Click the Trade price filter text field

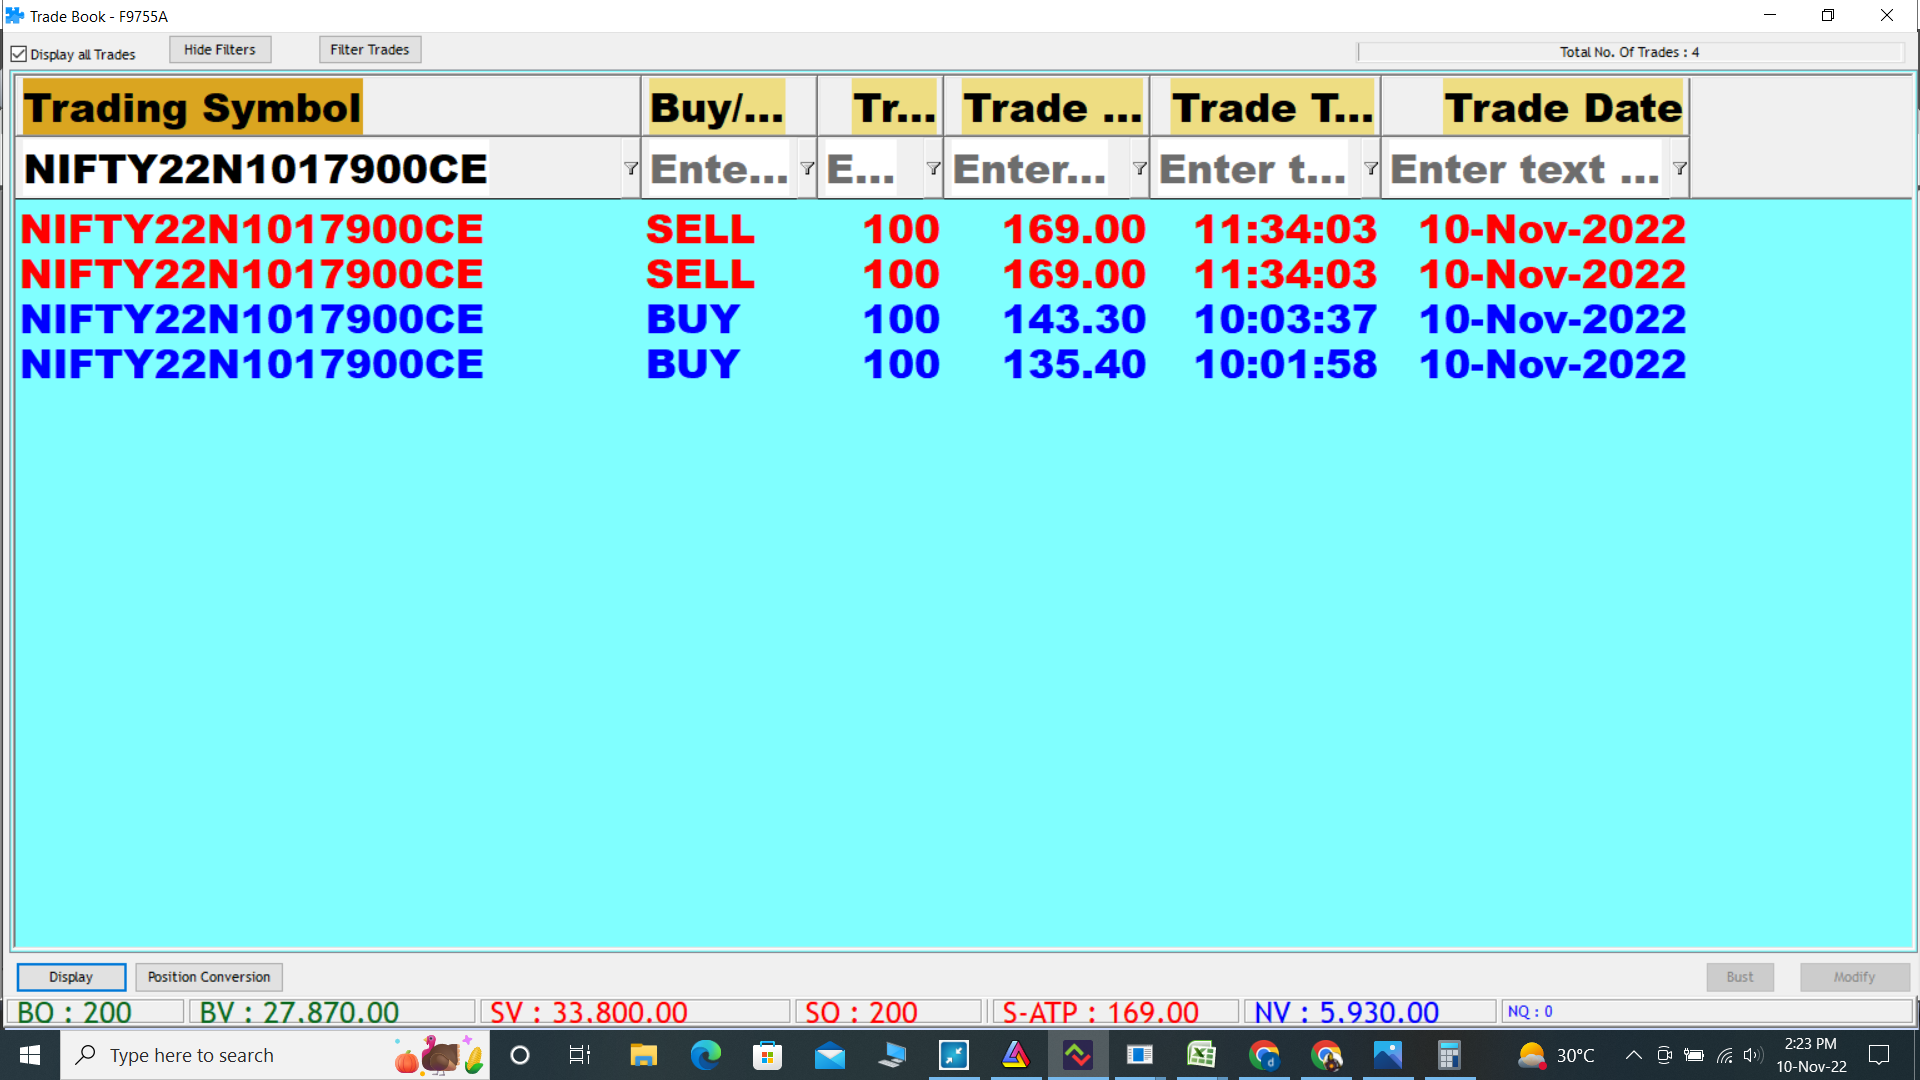tap(1038, 168)
